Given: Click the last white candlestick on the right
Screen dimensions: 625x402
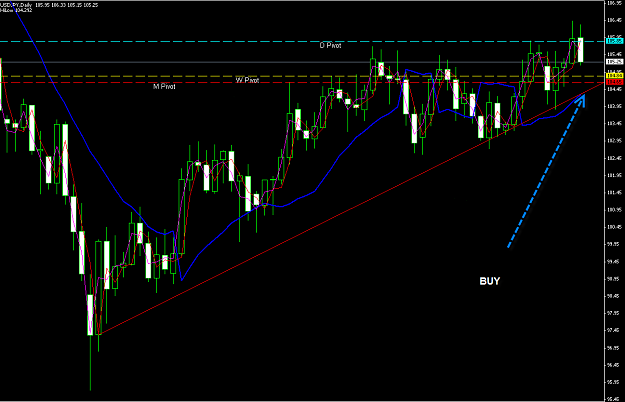Looking at the screenshot, I should tap(581, 49).
